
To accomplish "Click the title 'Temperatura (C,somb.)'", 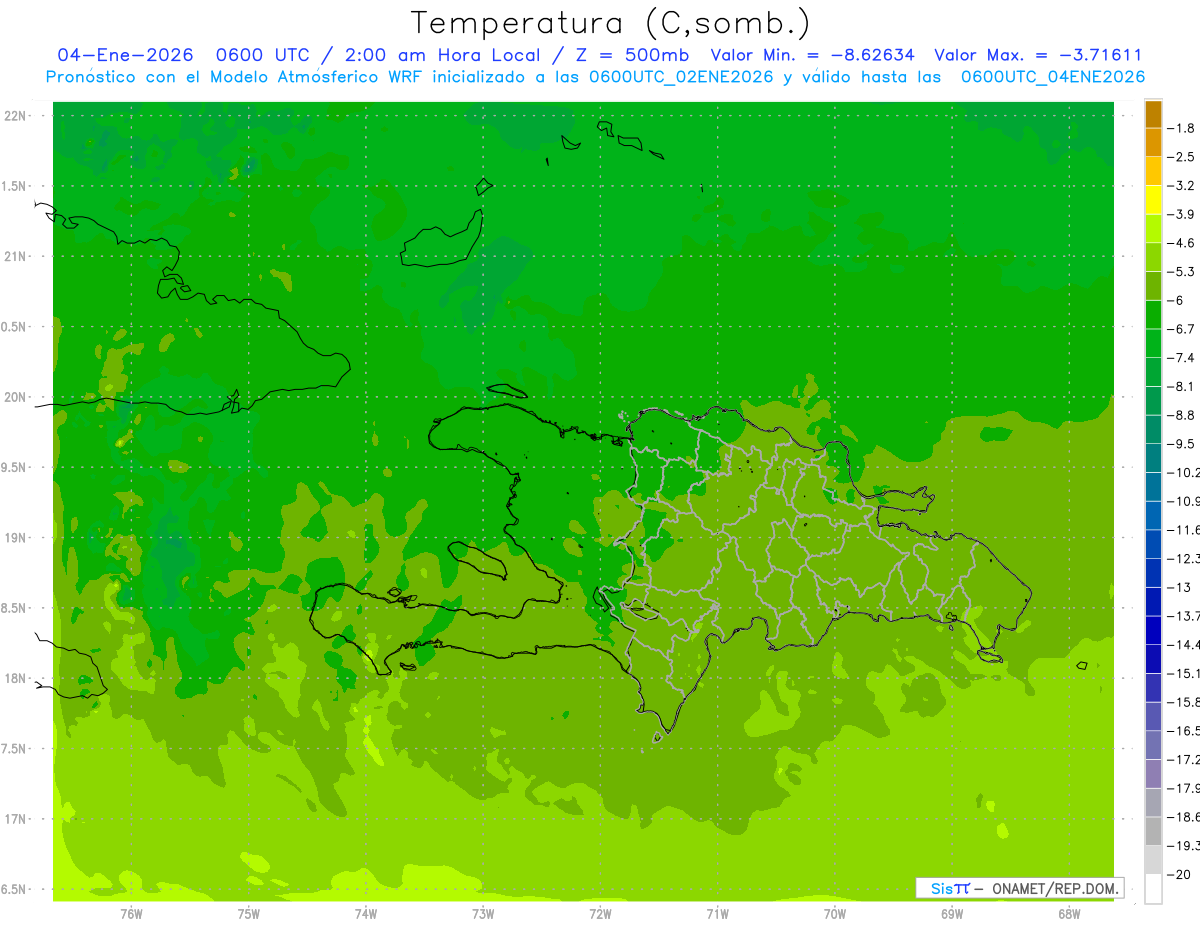I will pyautogui.click(x=610, y=23).
